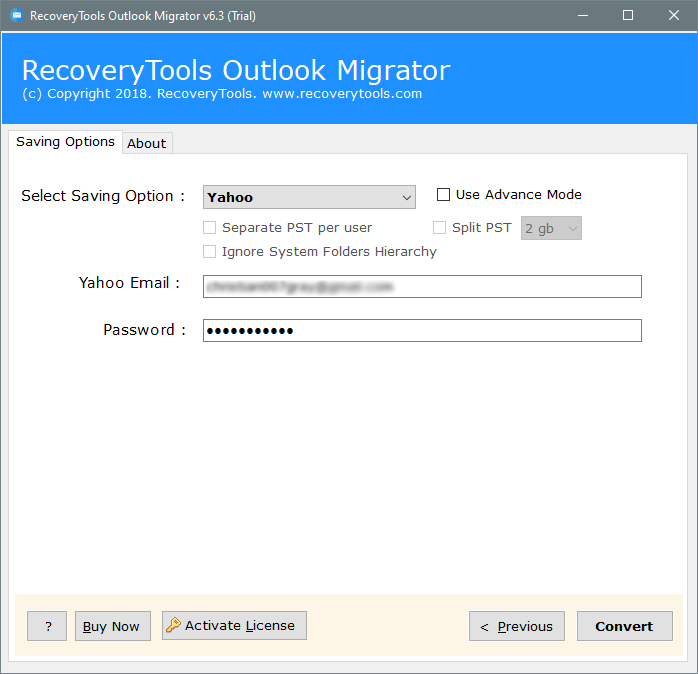Click the Password label

tap(144, 330)
